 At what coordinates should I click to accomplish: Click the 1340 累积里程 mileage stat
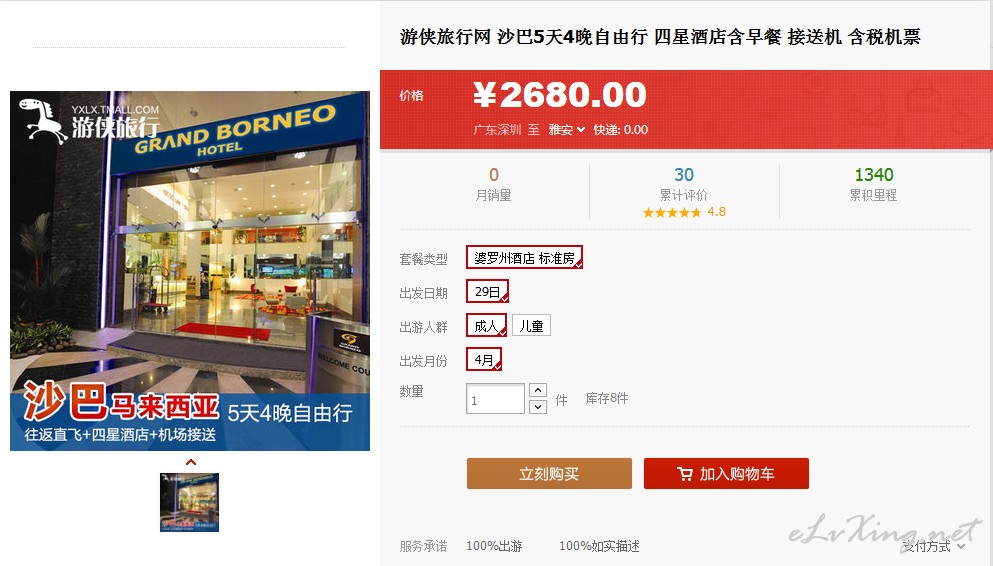point(874,184)
